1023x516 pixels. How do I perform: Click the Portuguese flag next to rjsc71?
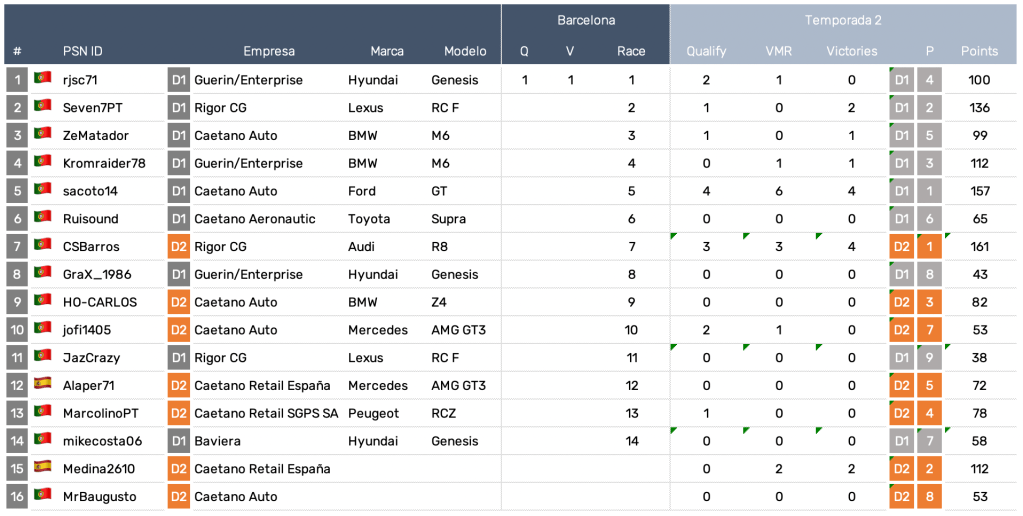pyautogui.click(x=43, y=79)
